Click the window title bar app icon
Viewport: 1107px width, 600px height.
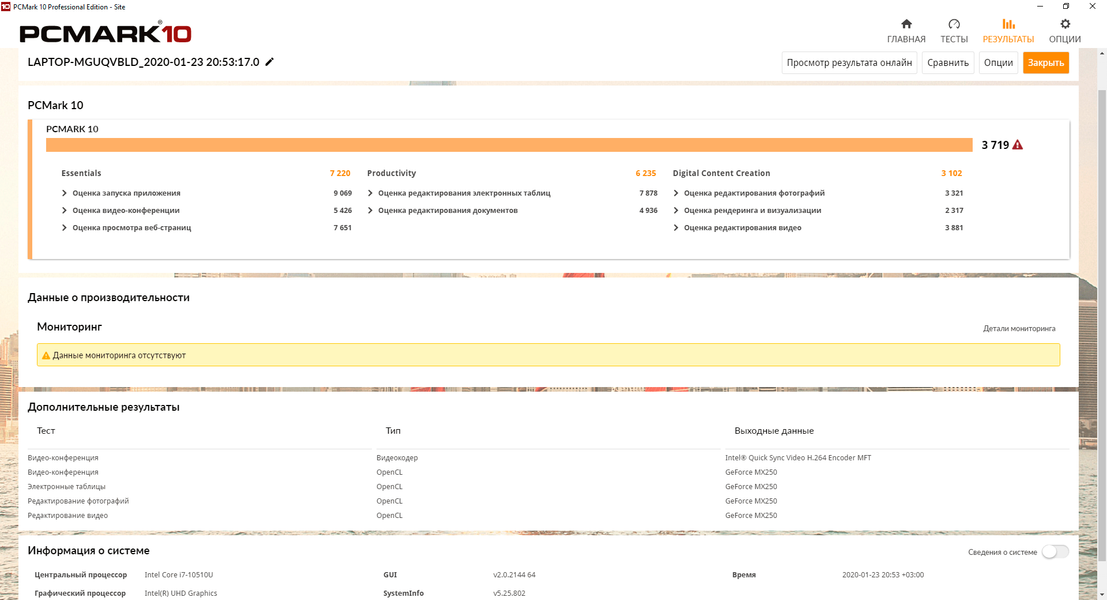[x=6, y=6]
